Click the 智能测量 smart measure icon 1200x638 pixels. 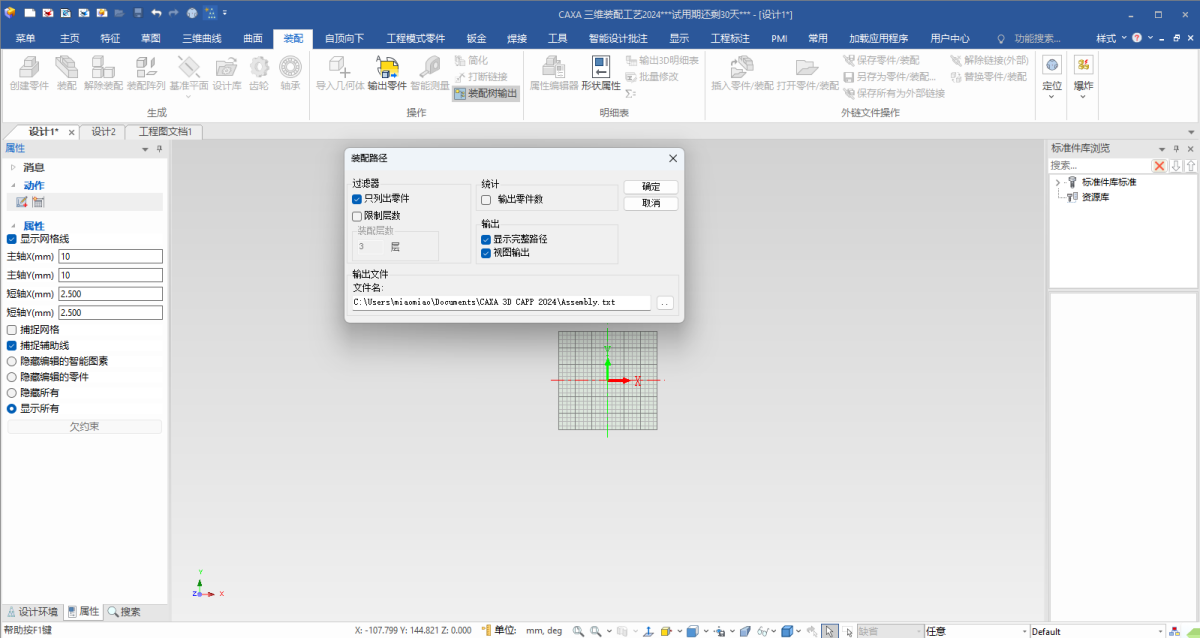point(429,68)
